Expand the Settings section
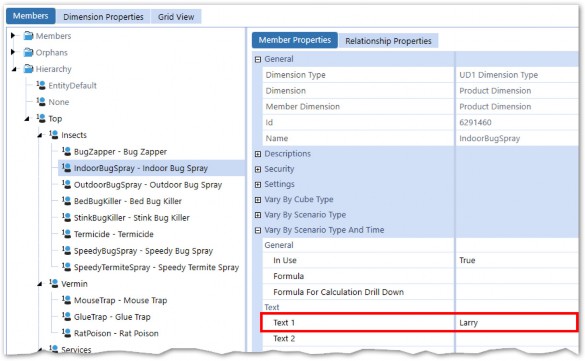The height and width of the screenshot is (361, 585). coord(258,185)
